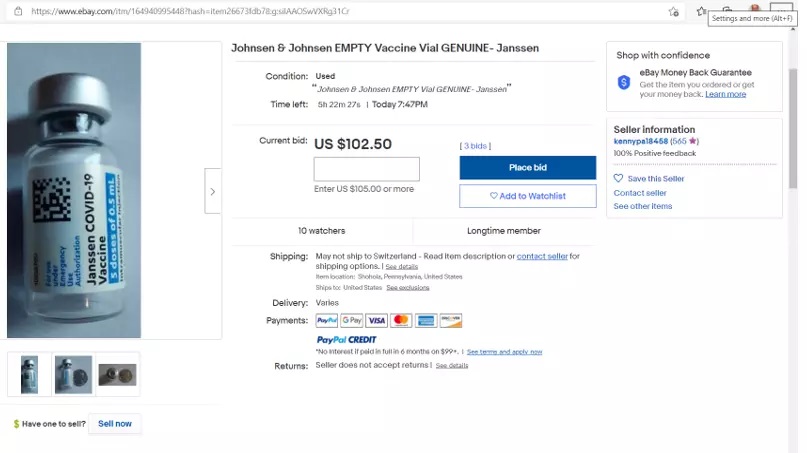The height and width of the screenshot is (453, 807).
Task: Click the listing title text
Action: coord(385,48)
